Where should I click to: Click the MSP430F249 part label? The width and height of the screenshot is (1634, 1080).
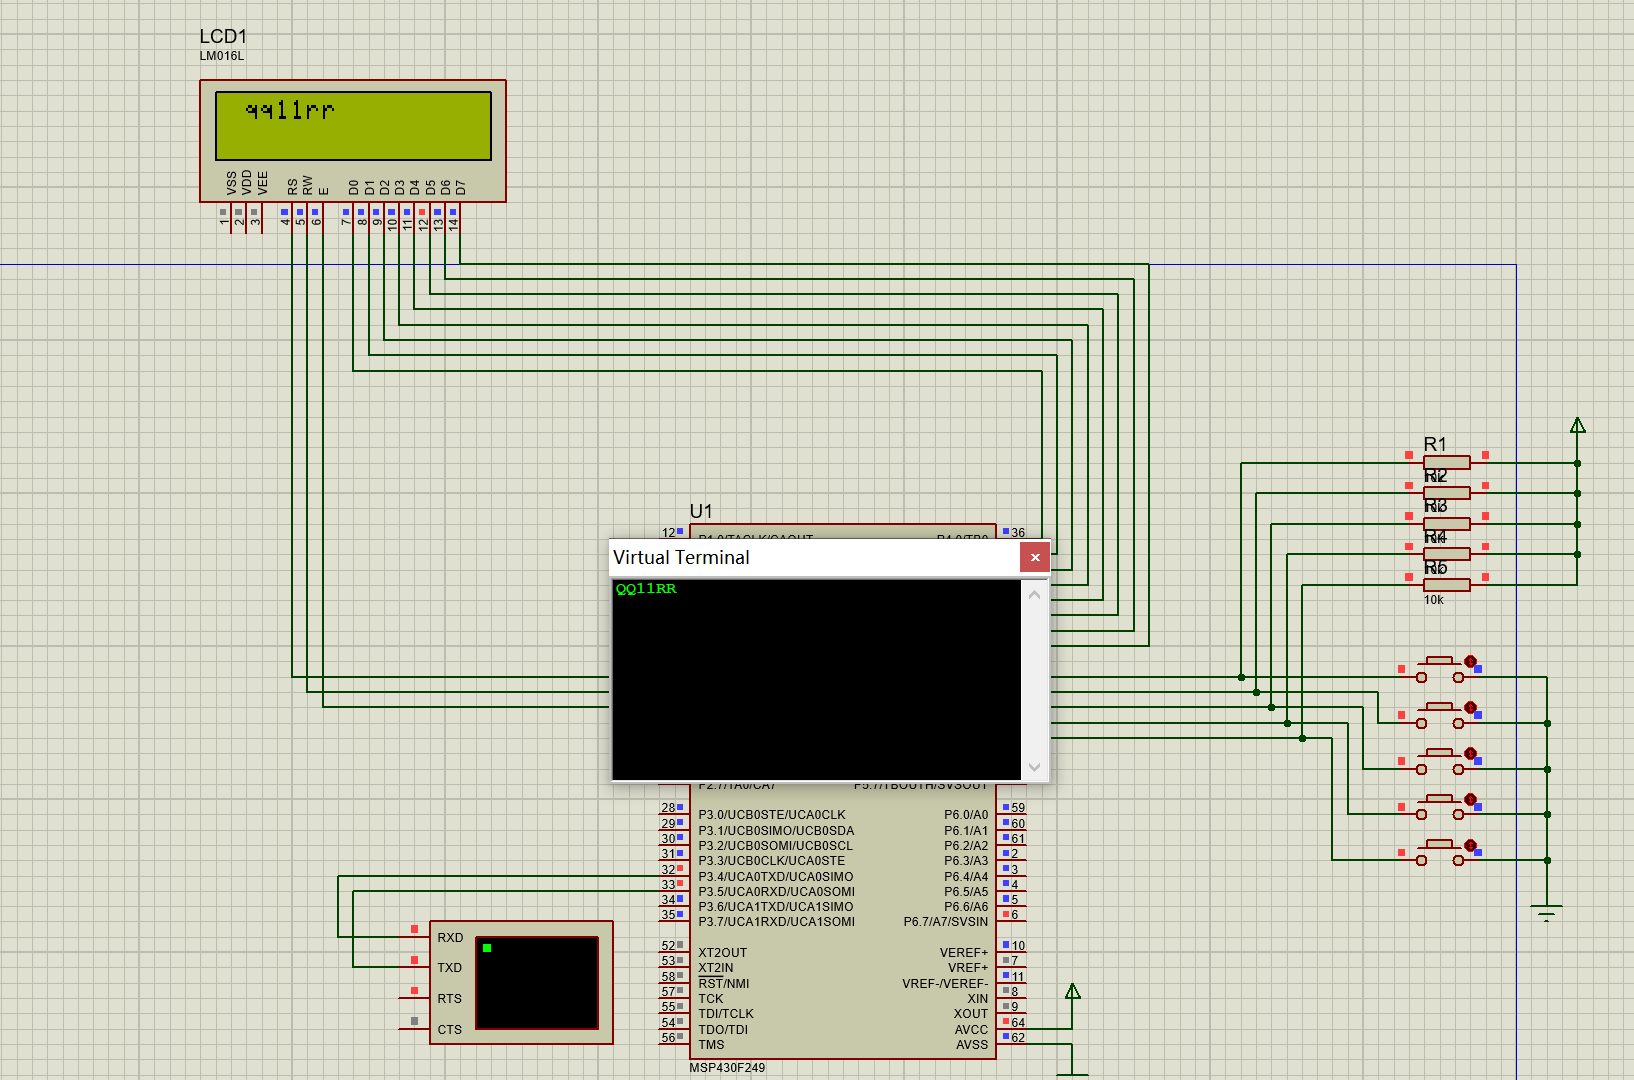pyautogui.click(x=727, y=1067)
